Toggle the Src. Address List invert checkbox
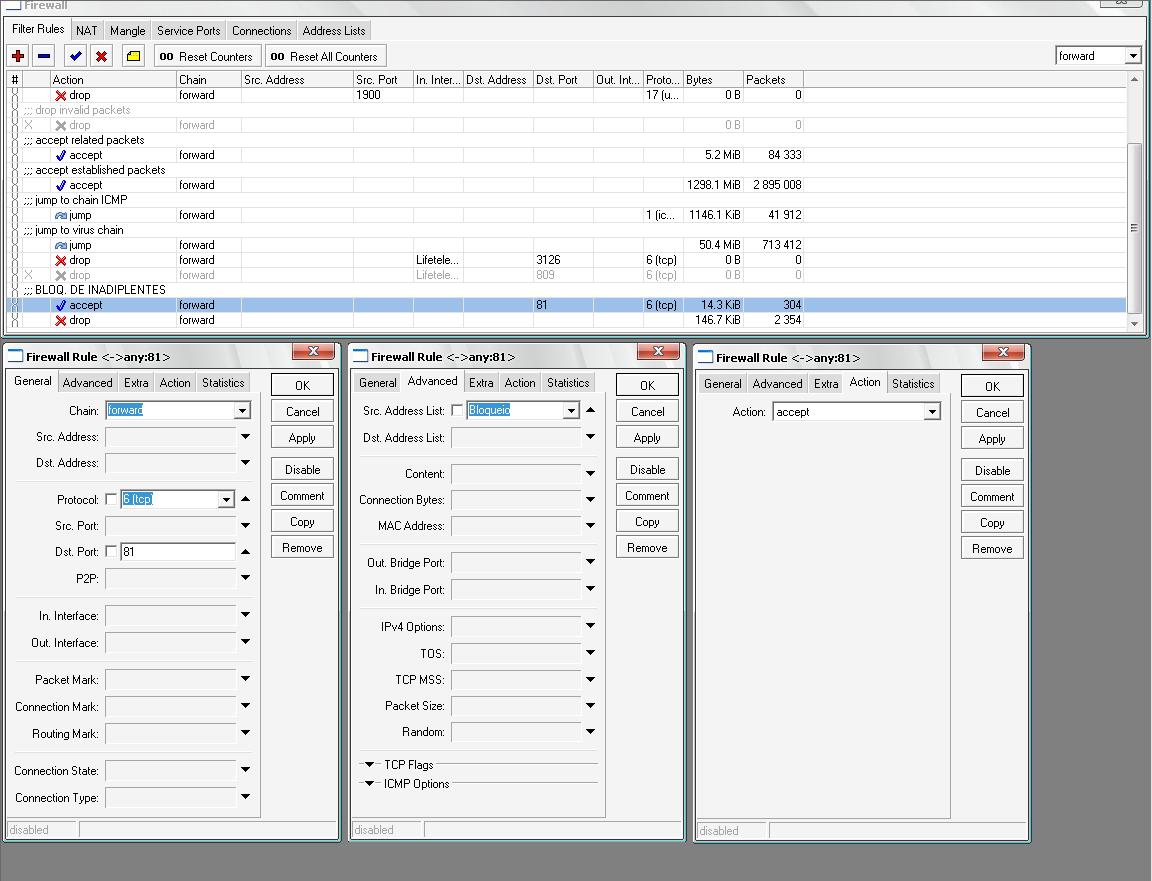The height and width of the screenshot is (881, 1152). 457,410
